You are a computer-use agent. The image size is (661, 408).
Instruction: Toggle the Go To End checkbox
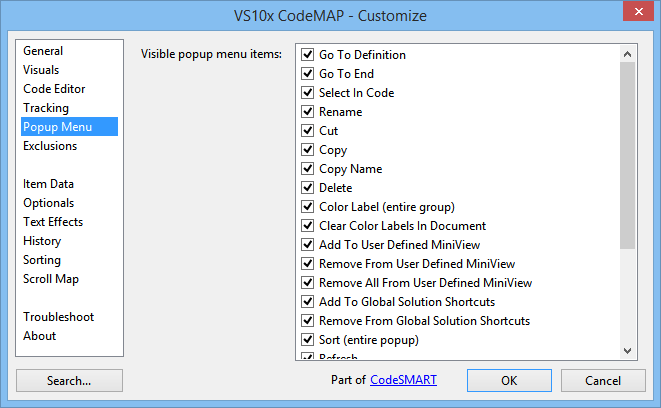click(308, 74)
